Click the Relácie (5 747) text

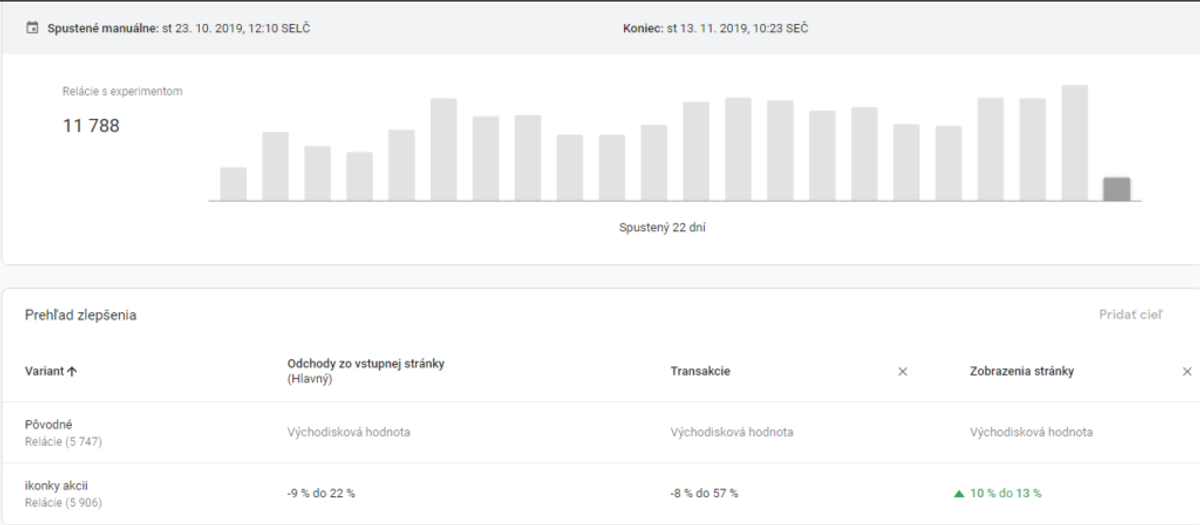point(64,441)
